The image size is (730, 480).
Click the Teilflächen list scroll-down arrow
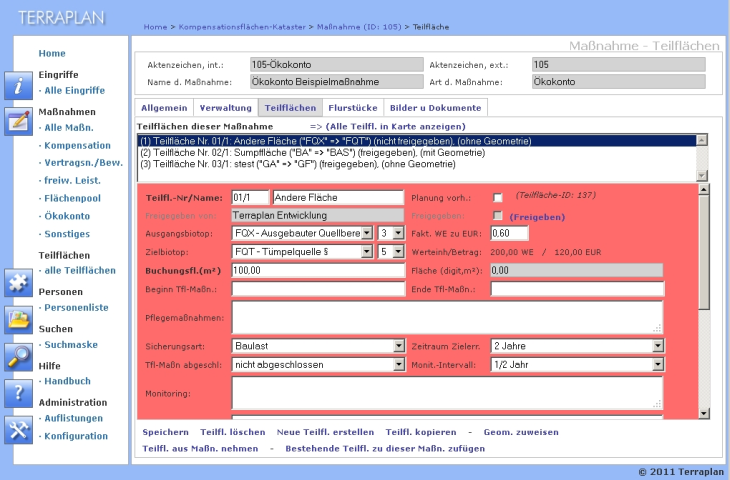click(702, 176)
